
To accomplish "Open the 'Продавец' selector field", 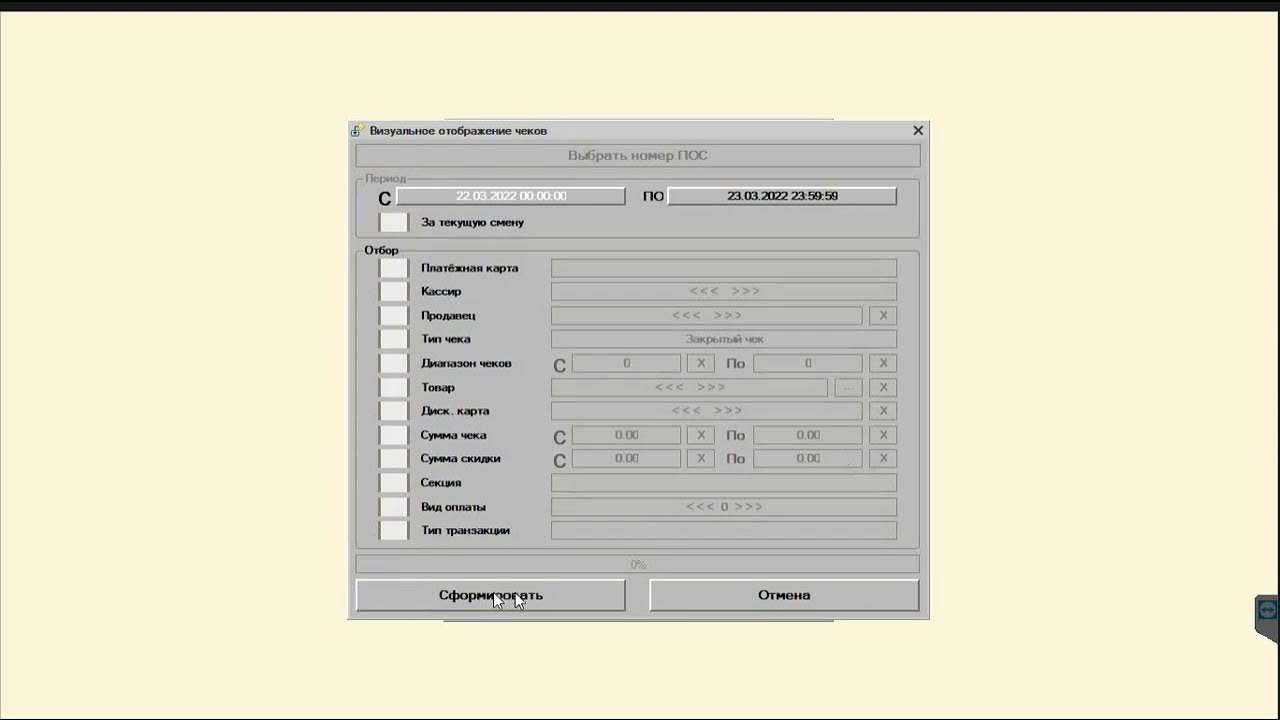I will click(x=706, y=315).
